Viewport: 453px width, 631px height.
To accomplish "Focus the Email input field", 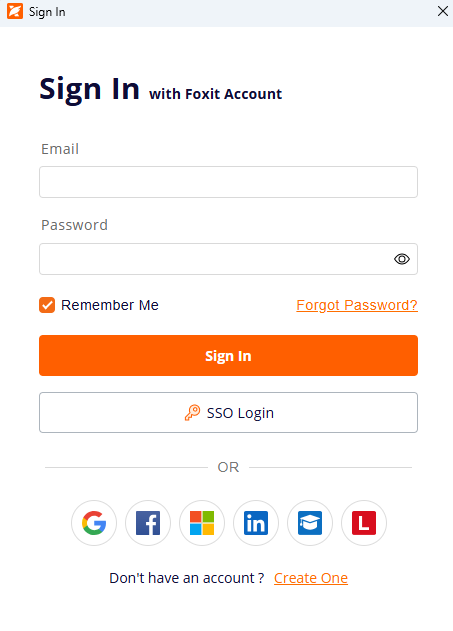I will click(x=229, y=182).
